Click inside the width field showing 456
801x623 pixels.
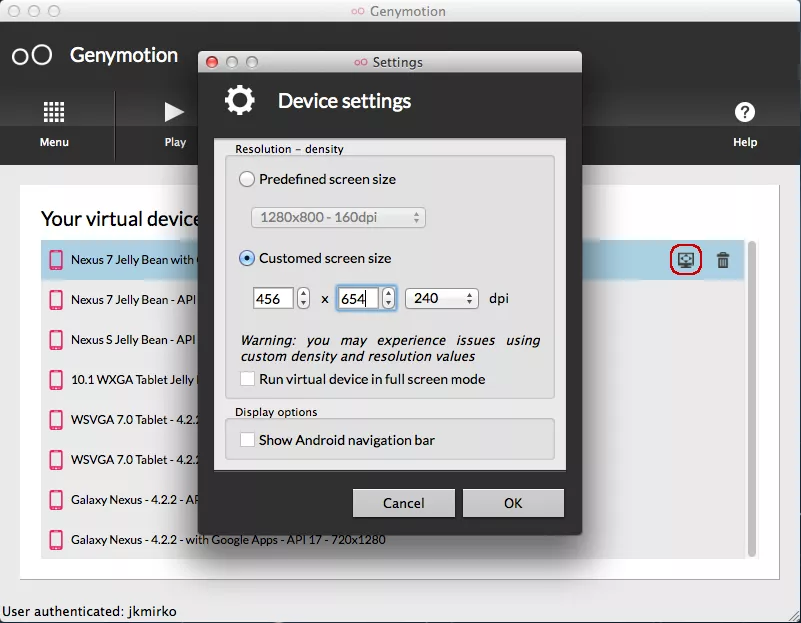point(273,298)
